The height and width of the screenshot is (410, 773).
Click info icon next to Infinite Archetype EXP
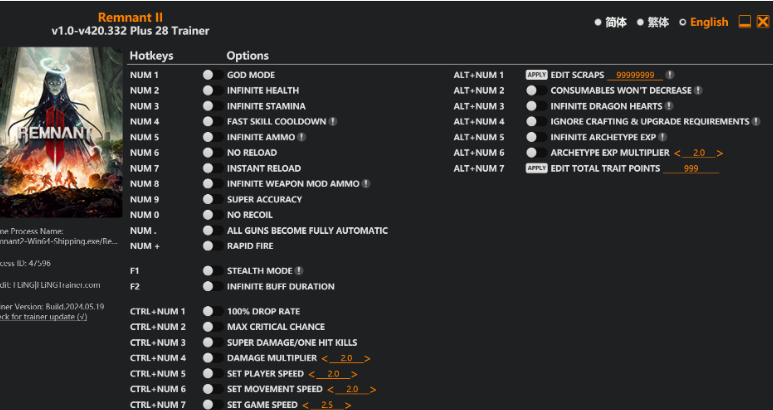click(662, 137)
